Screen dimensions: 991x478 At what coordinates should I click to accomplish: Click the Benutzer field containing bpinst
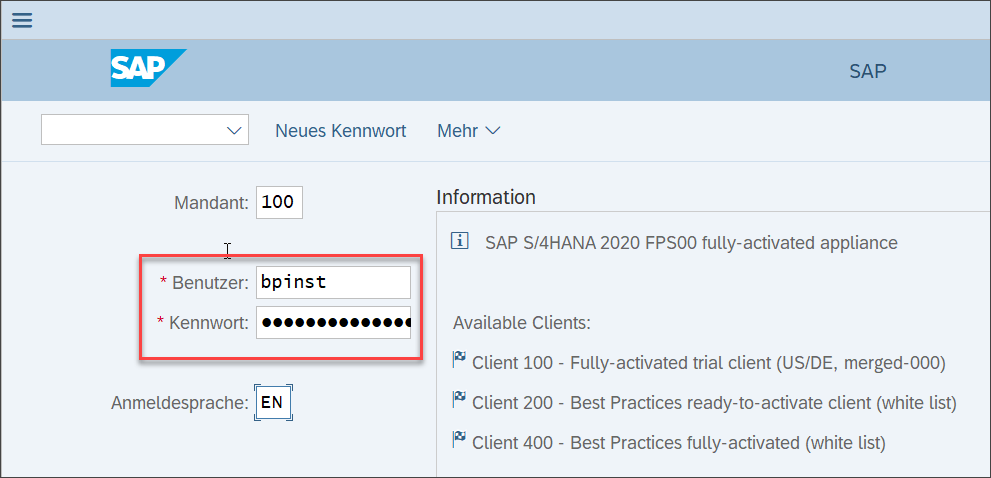[x=333, y=282]
